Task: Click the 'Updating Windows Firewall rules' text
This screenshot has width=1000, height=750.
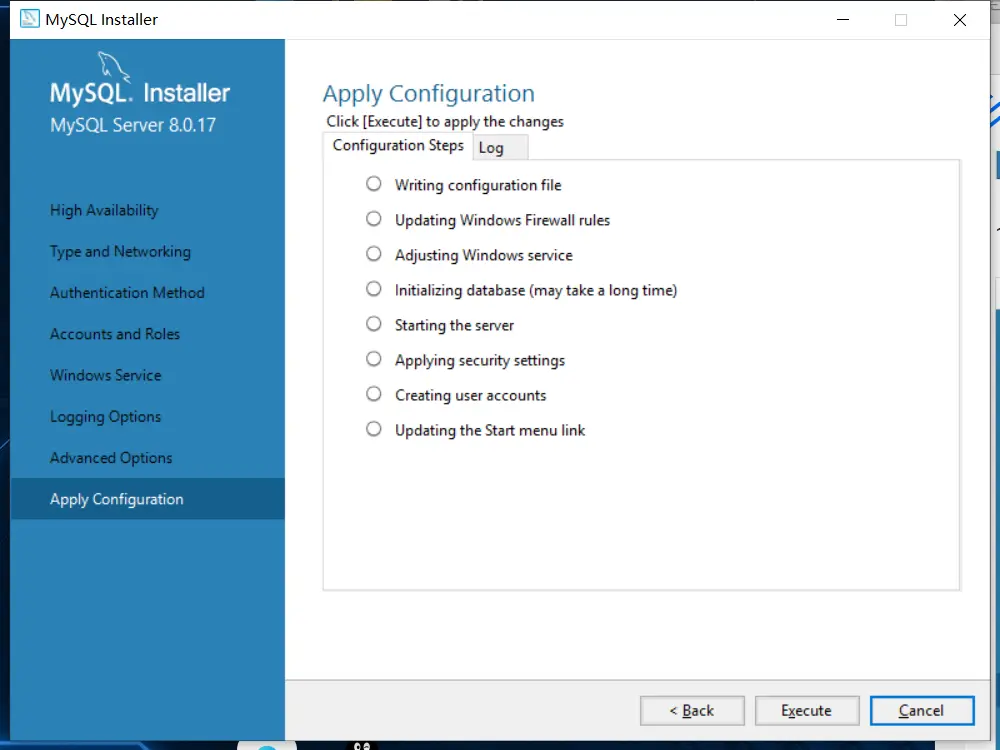Action: point(503,221)
